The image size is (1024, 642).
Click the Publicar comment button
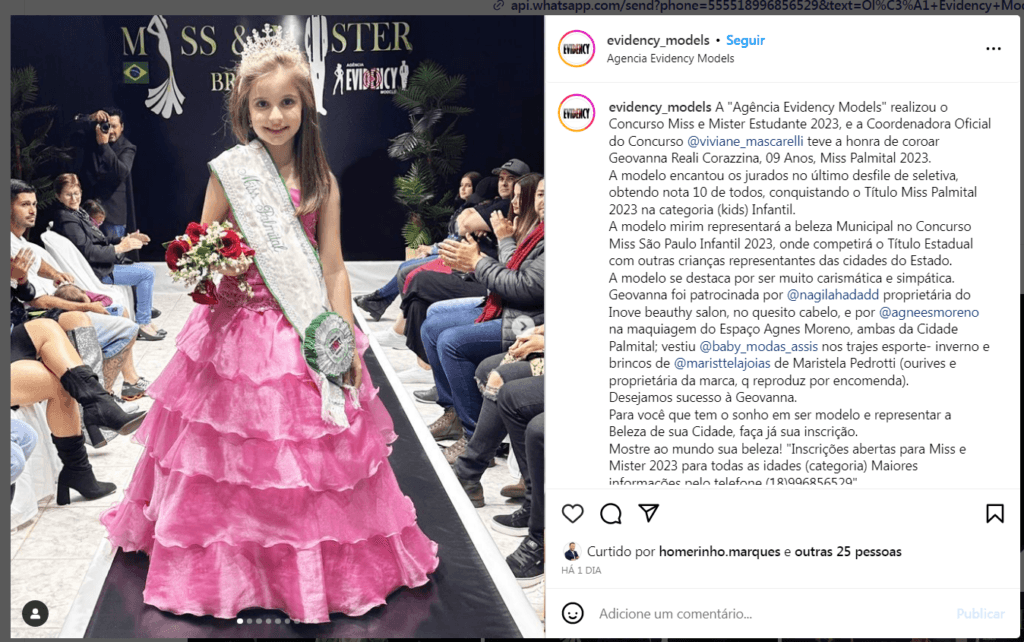[x=980, y=614]
